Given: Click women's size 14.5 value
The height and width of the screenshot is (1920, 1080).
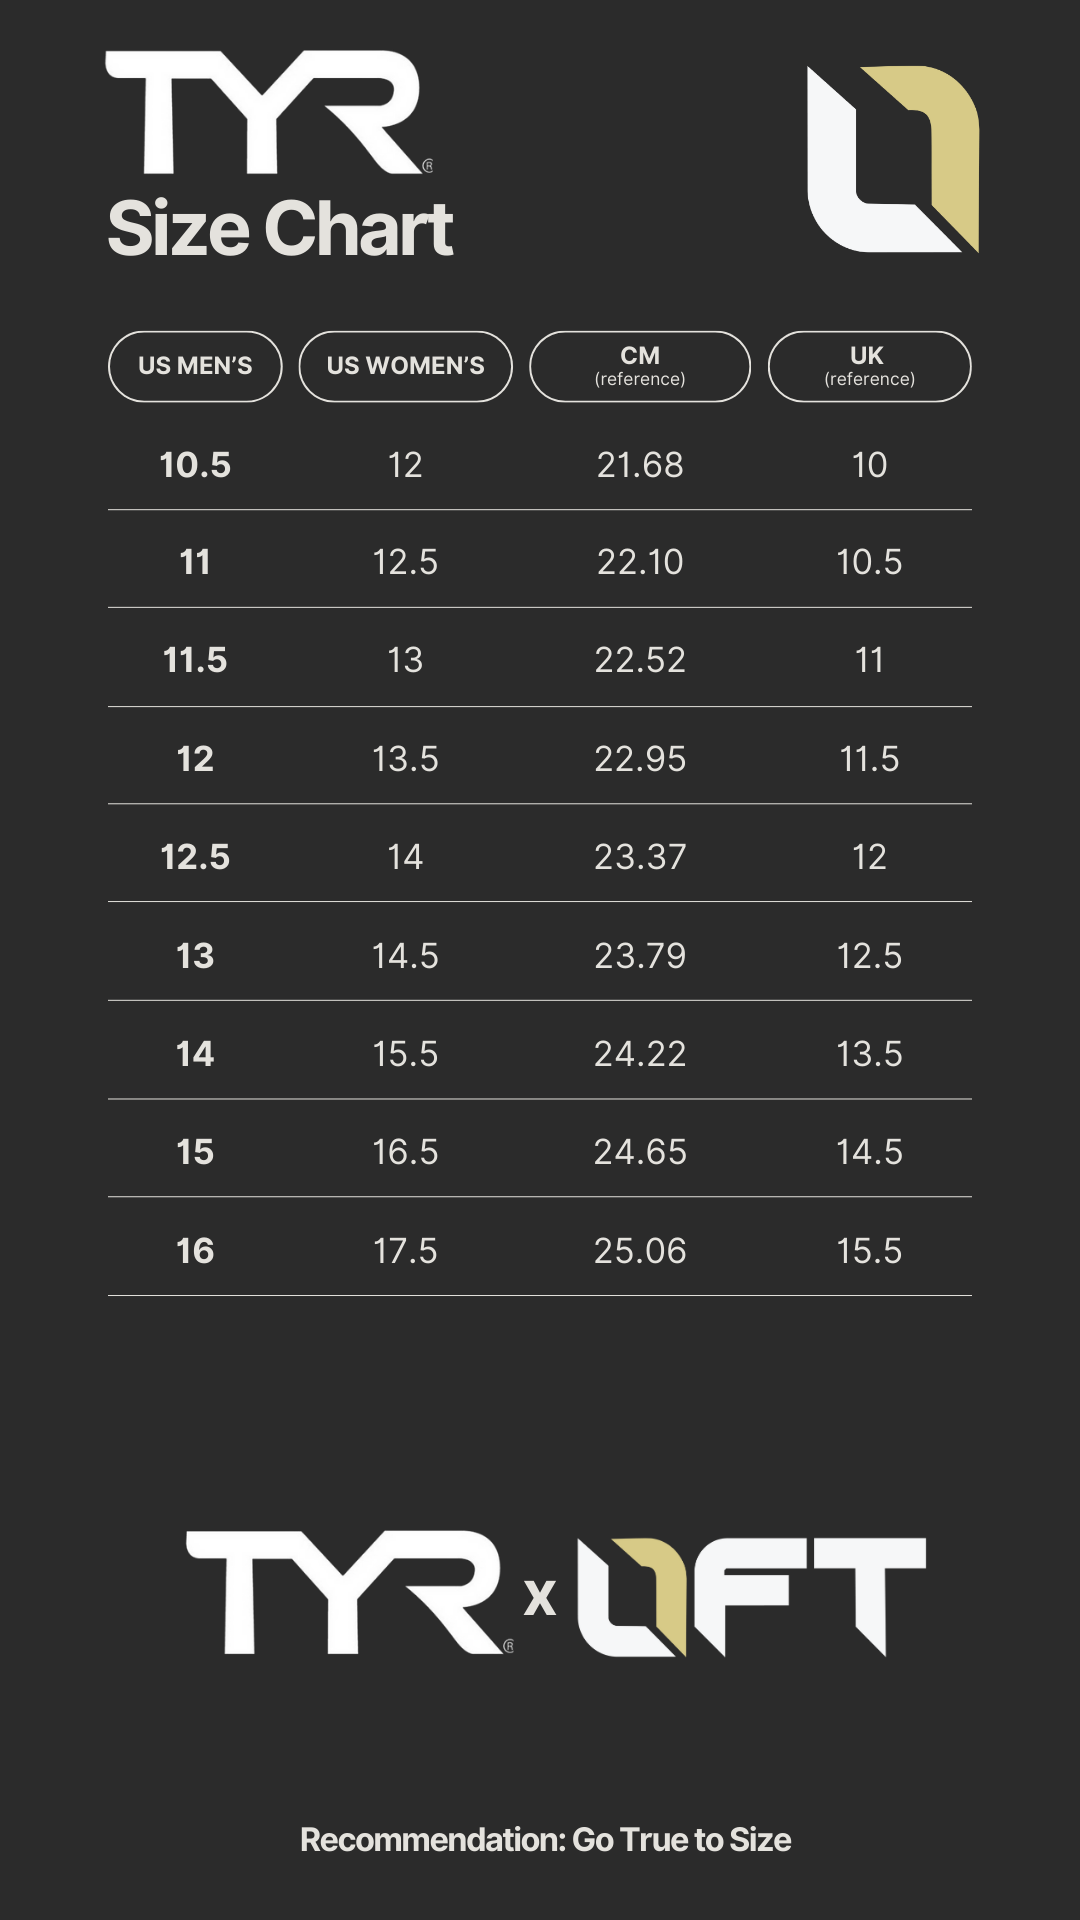Looking at the screenshot, I should pos(405,956).
